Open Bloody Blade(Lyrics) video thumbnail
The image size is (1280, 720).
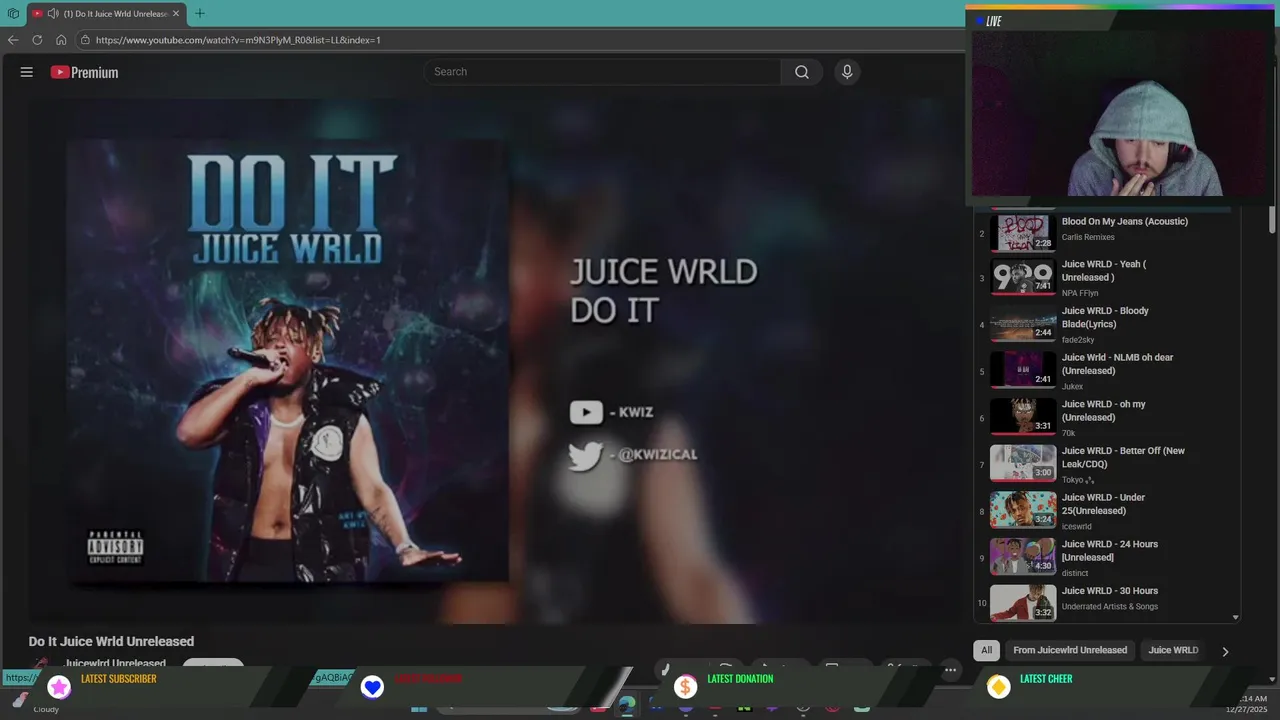[x=1023, y=325]
